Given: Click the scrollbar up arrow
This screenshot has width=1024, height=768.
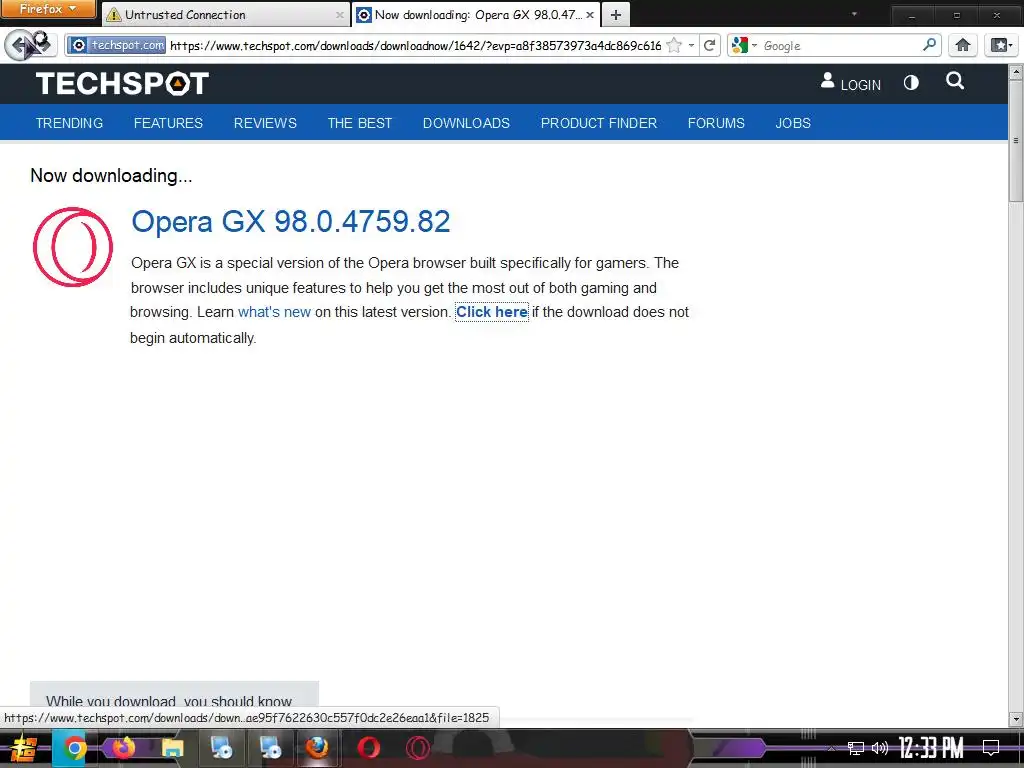Looking at the screenshot, I should pos(1016,71).
